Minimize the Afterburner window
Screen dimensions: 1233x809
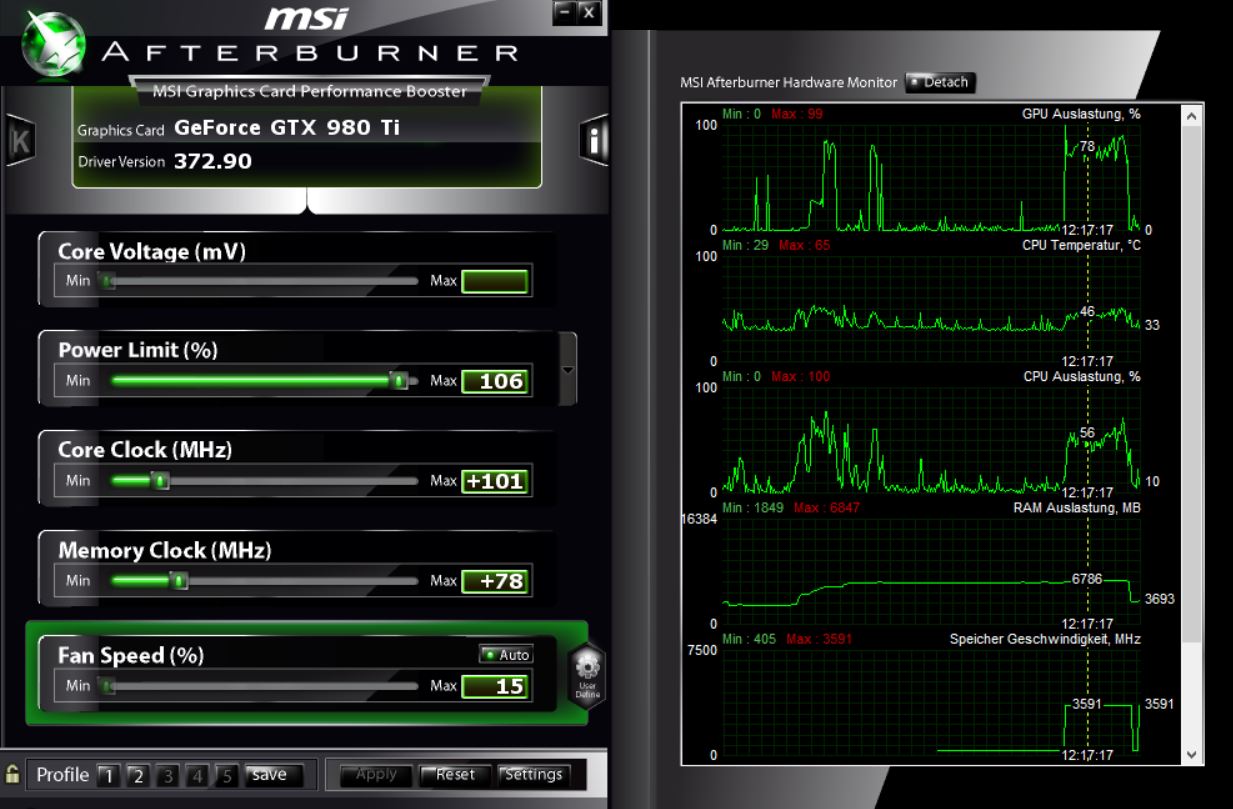pos(564,12)
